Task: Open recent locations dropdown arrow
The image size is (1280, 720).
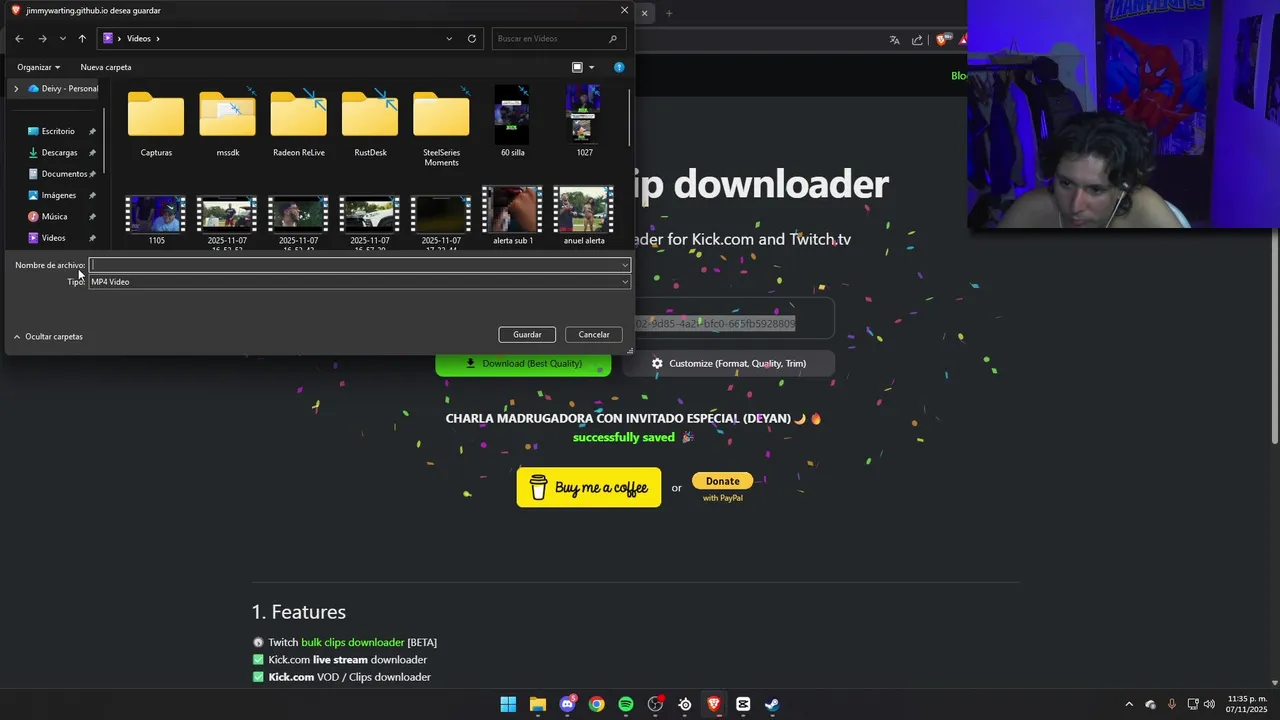Action: point(62,39)
